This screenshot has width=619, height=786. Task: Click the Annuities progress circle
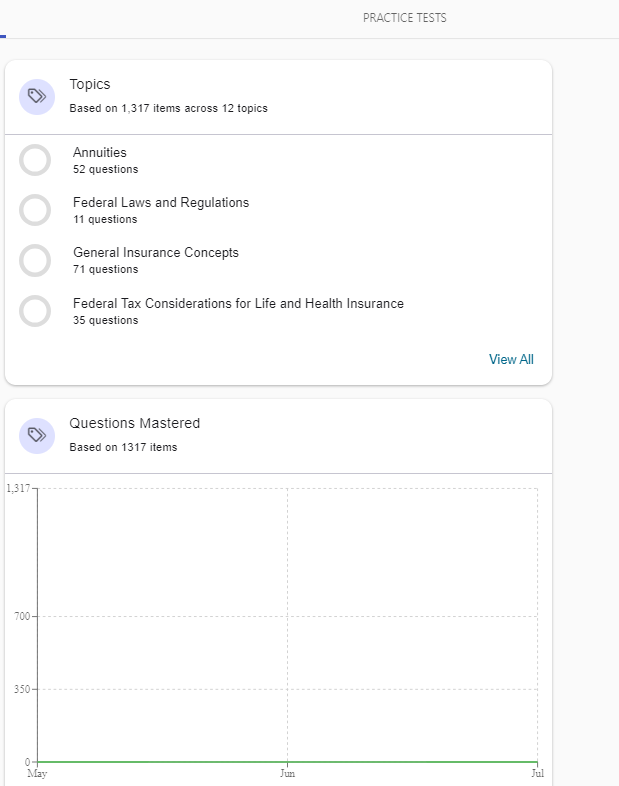[35, 160]
